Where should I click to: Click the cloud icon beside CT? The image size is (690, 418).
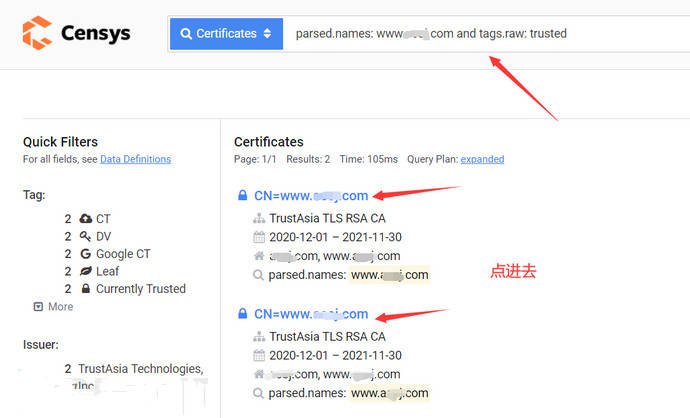point(85,218)
